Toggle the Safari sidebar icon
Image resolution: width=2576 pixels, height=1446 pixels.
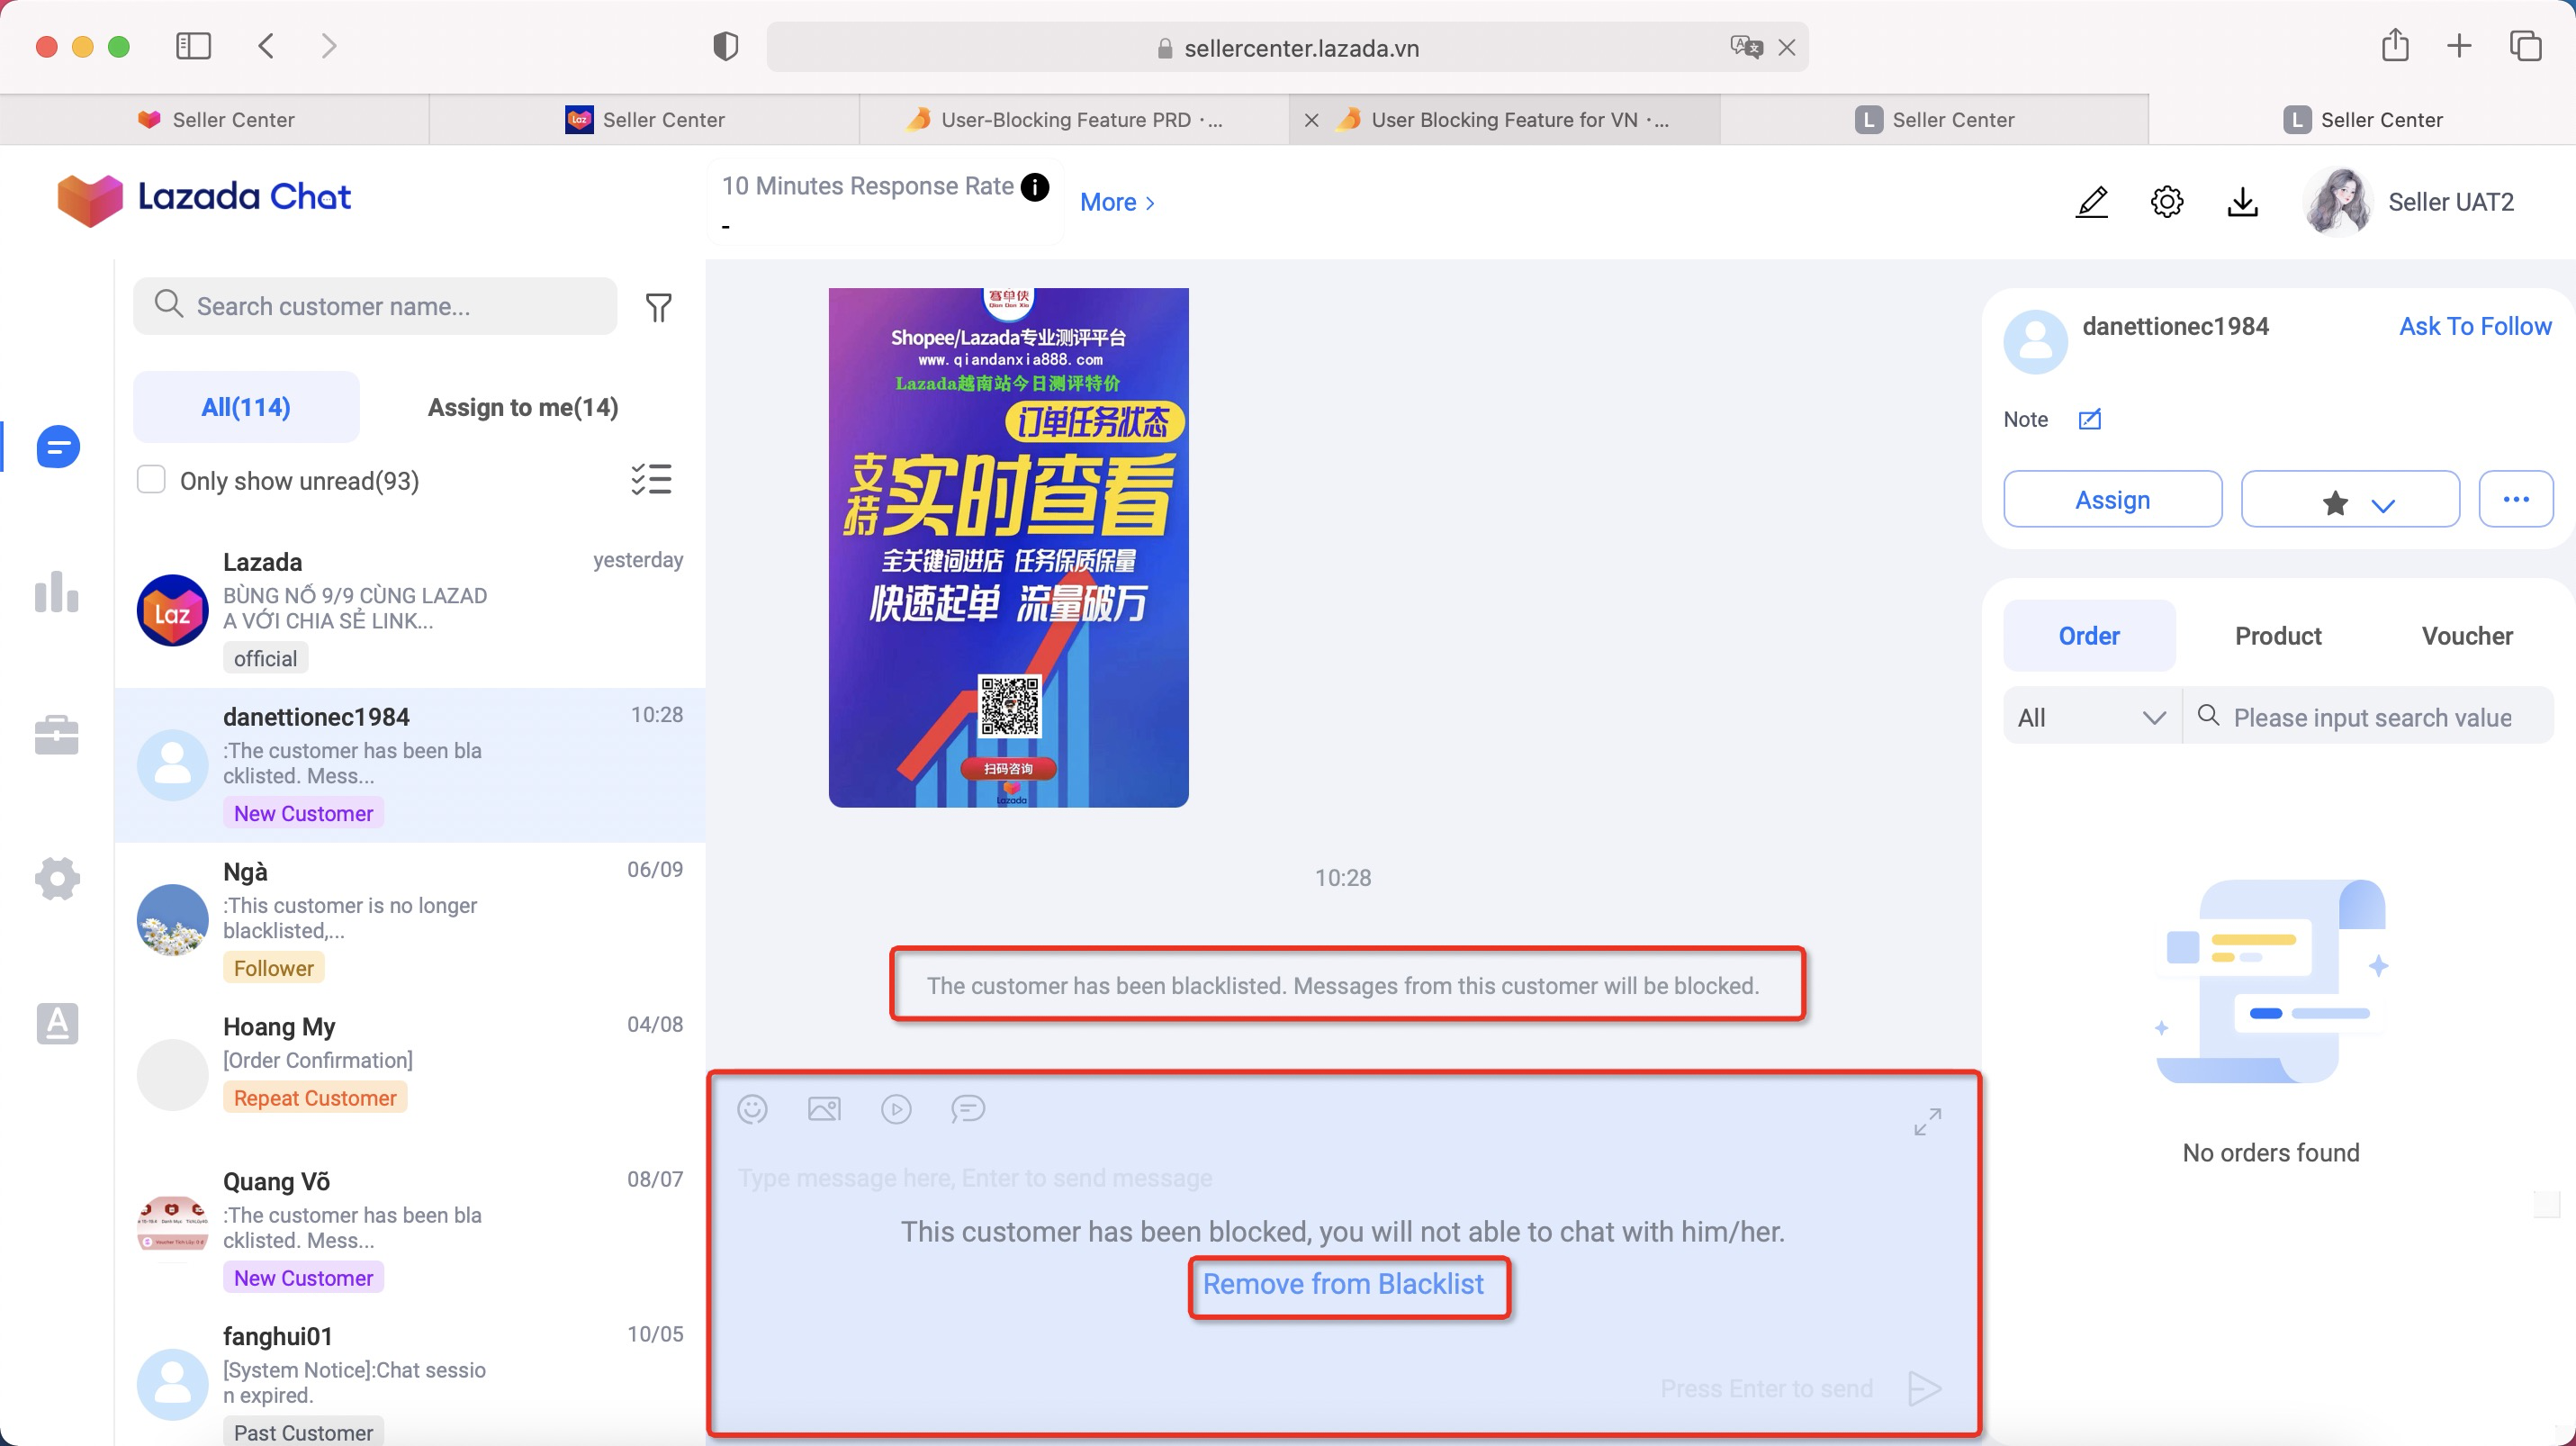[193, 45]
